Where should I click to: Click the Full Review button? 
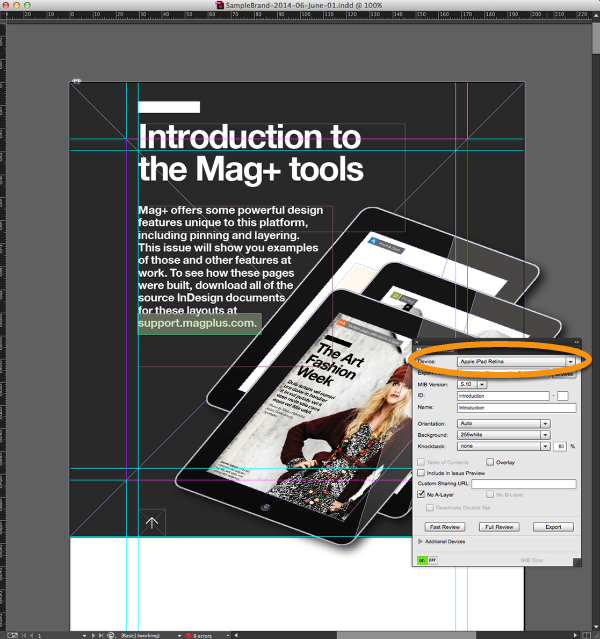[499, 527]
